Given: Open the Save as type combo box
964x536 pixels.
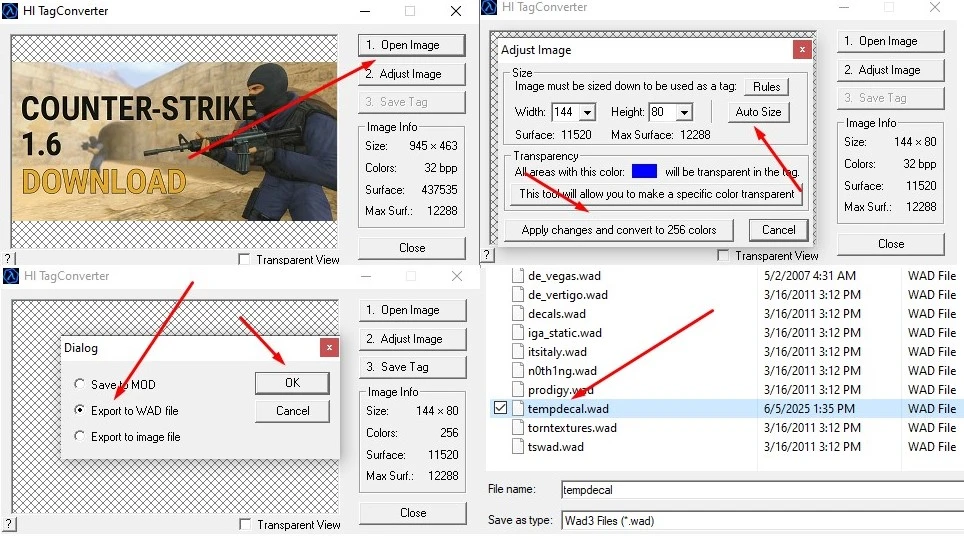Looking at the screenshot, I should (762, 521).
